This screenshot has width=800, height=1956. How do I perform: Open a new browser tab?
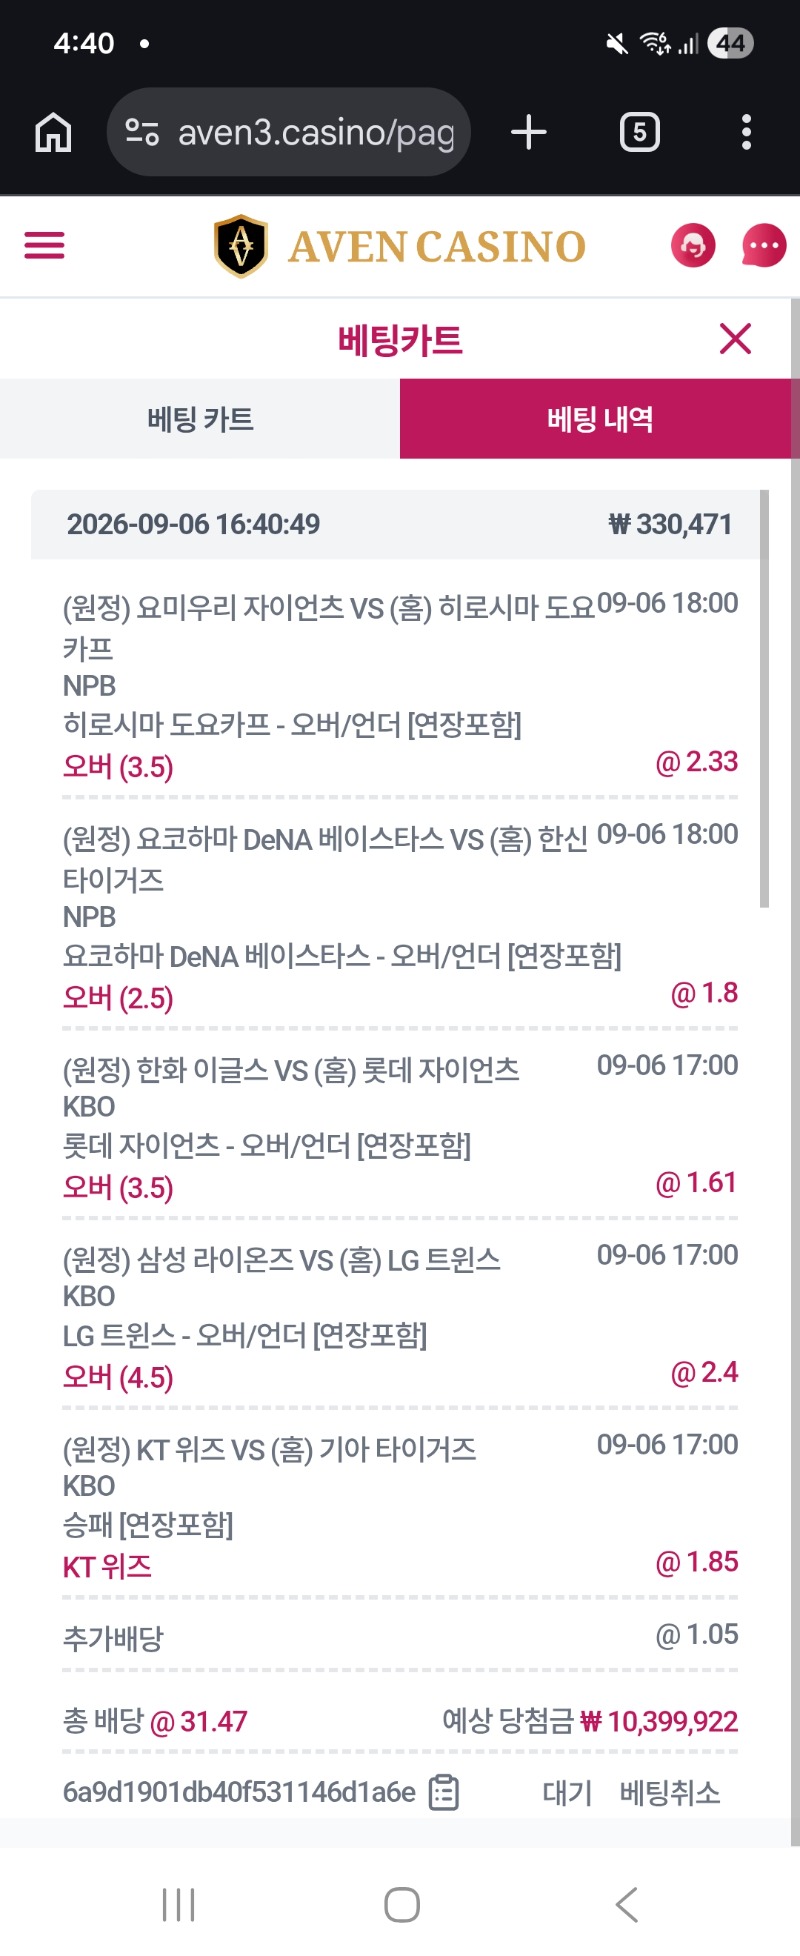pyautogui.click(x=529, y=132)
